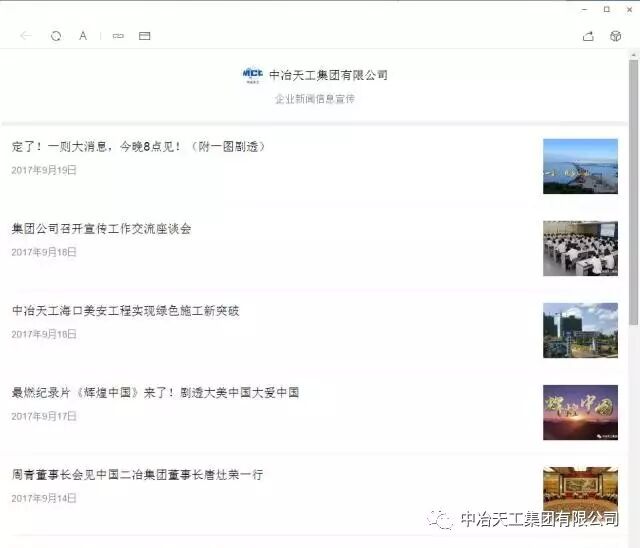
Task: Click the bridge thumbnail of first article
Action: 580,166
